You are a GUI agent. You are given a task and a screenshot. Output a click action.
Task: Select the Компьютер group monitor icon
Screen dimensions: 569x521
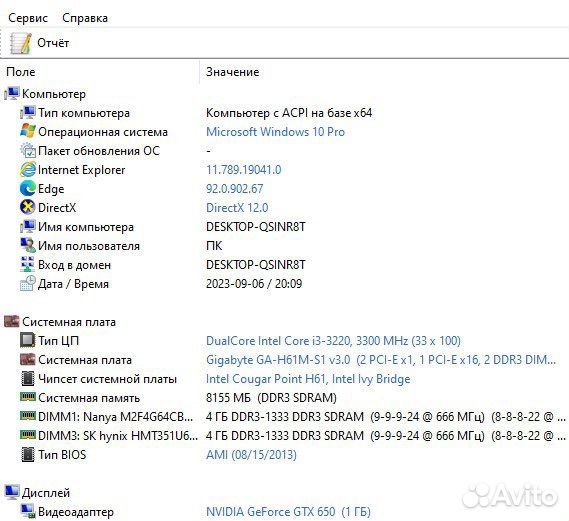click(x=12, y=94)
